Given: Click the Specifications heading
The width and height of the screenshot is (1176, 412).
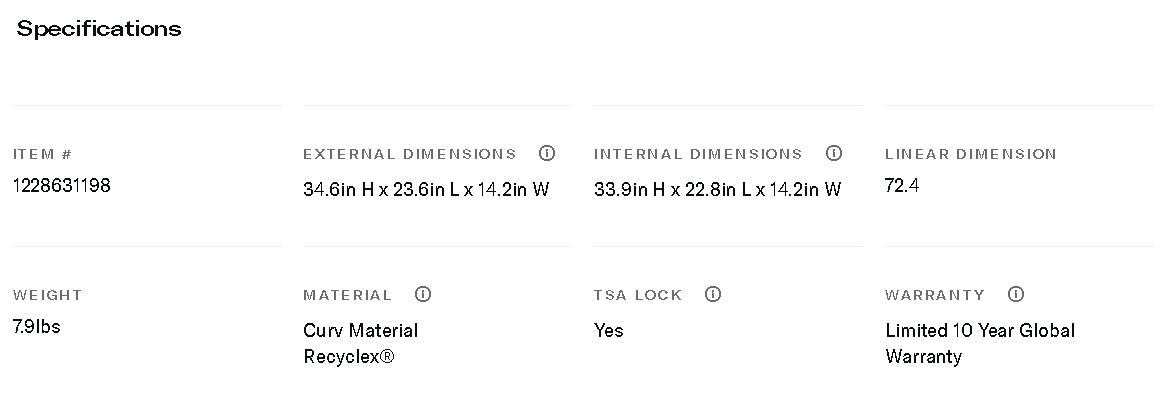Looking at the screenshot, I should pyautogui.click(x=99, y=29).
